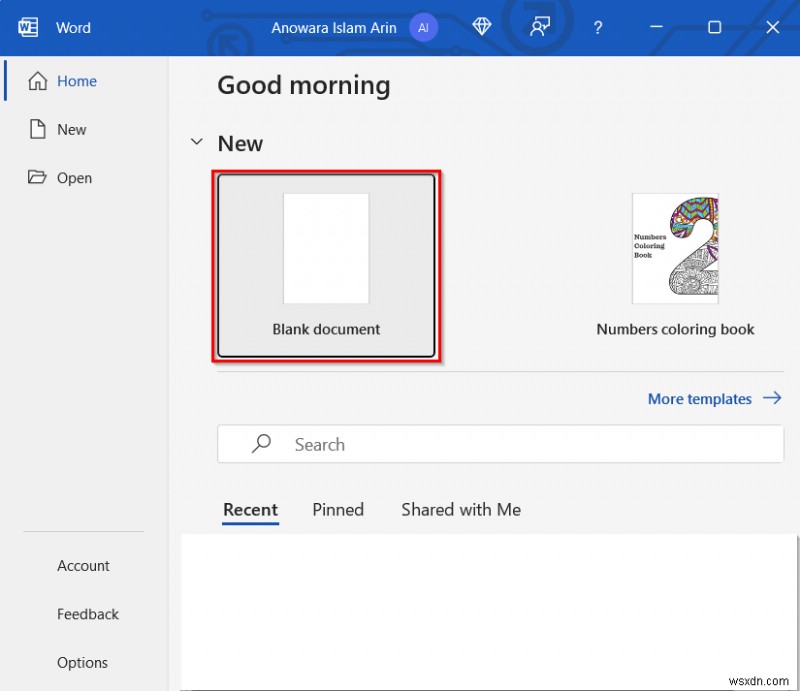Screen dimensions: 800x691
Task: Open Word Options
Action: click(x=82, y=662)
